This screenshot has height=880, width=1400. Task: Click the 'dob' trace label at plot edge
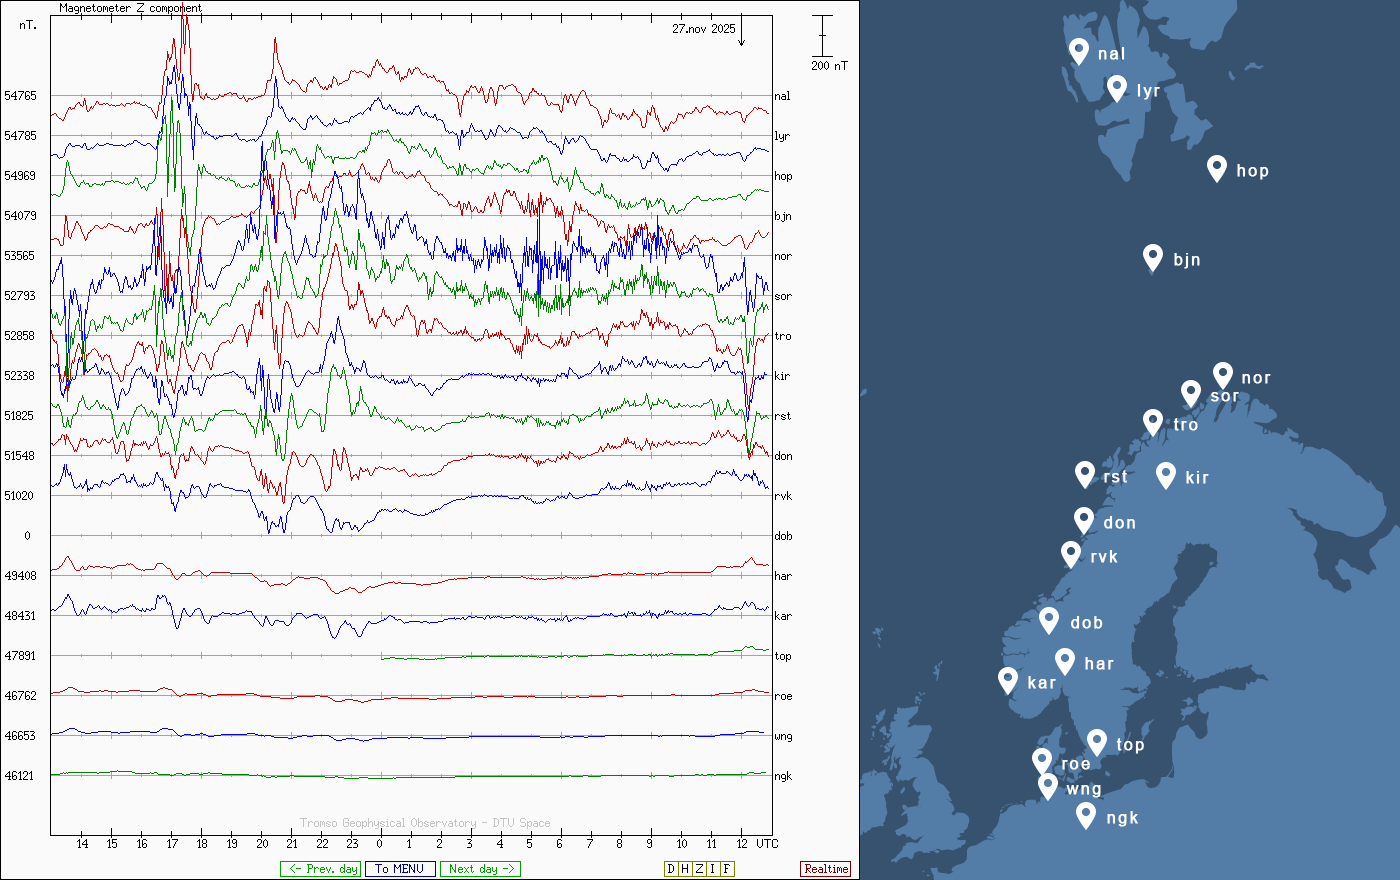(x=783, y=536)
